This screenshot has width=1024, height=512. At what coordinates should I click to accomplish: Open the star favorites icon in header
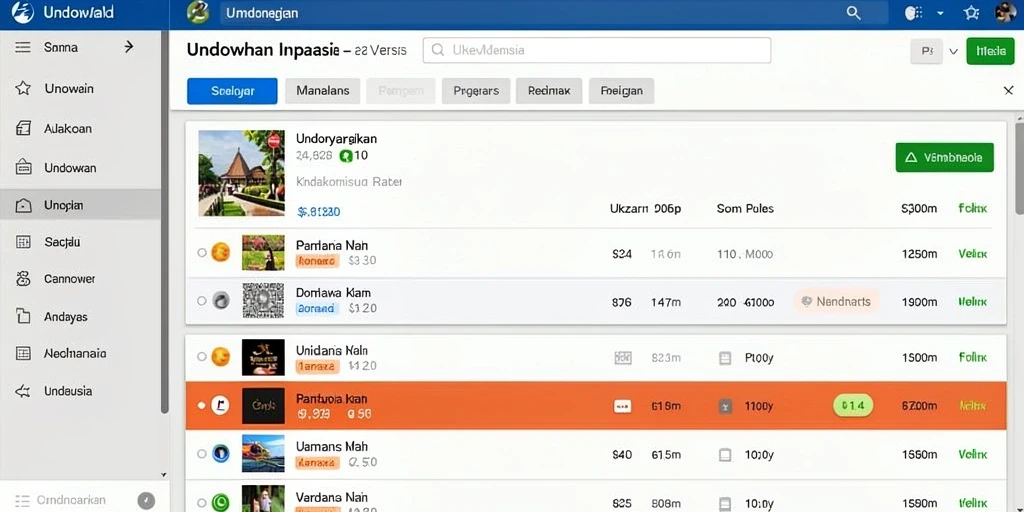972,13
